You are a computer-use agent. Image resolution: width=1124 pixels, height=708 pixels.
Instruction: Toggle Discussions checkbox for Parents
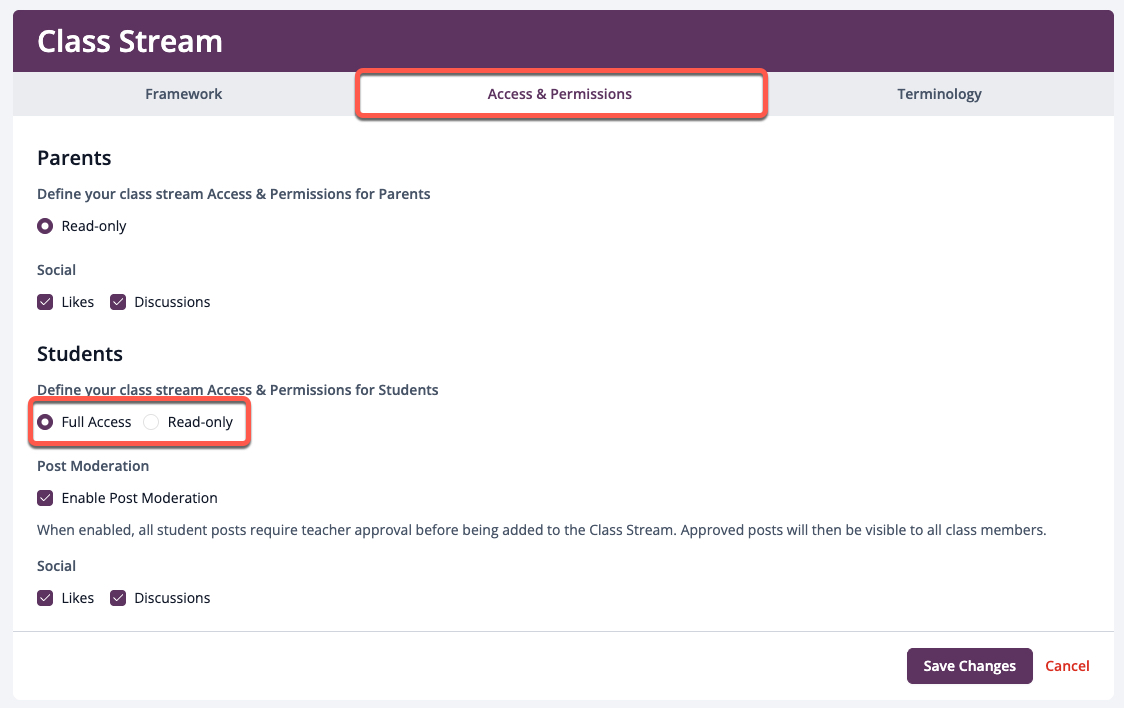pos(118,302)
